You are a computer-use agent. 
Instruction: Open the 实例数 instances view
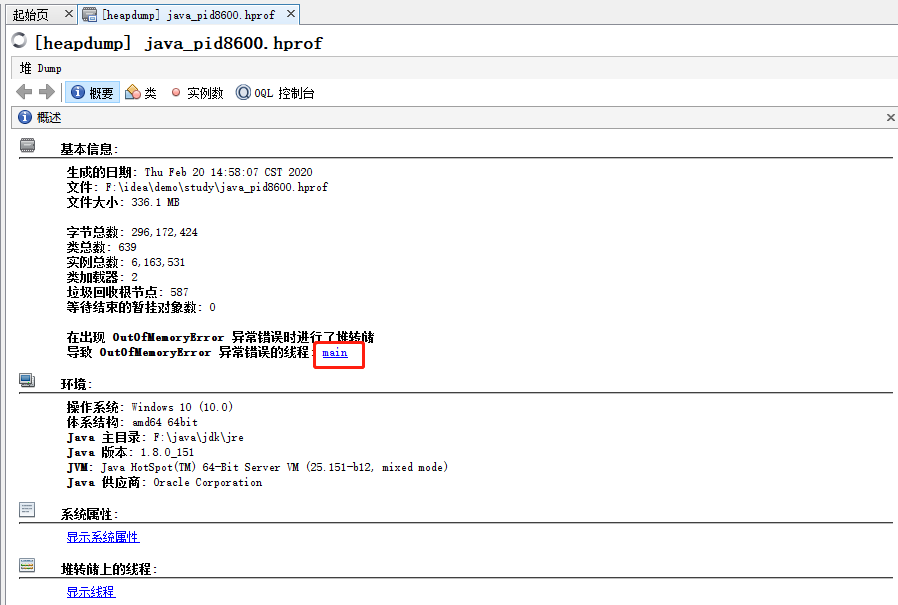click(x=197, y=92)
